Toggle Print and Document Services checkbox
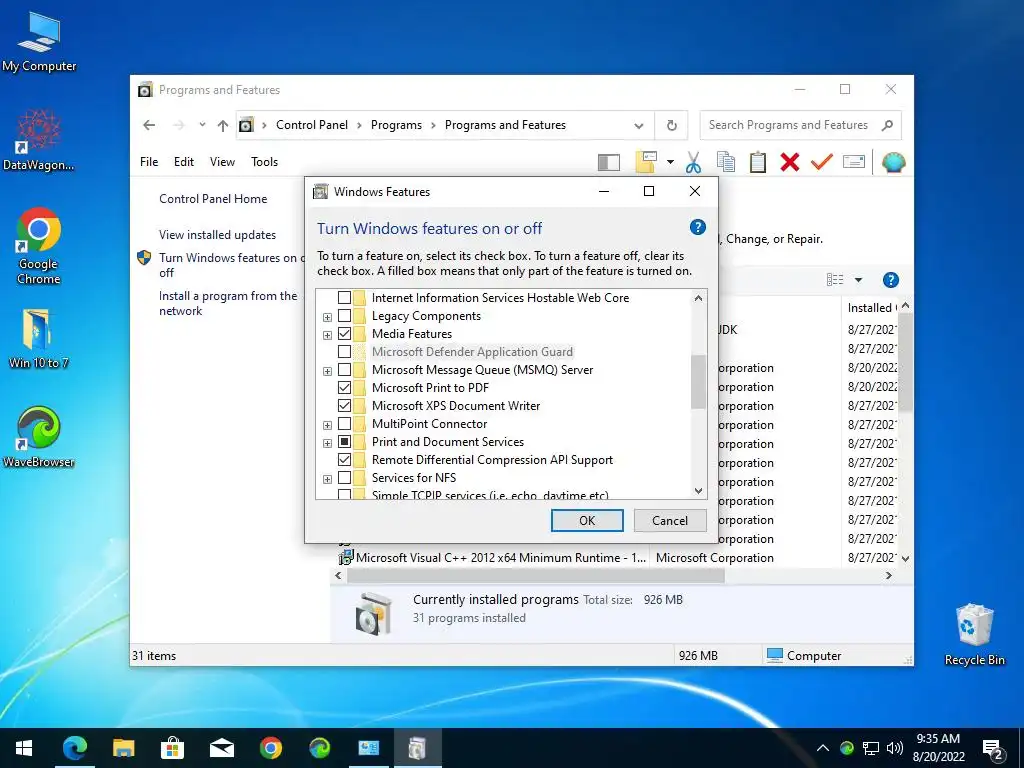 click(344, 442)
